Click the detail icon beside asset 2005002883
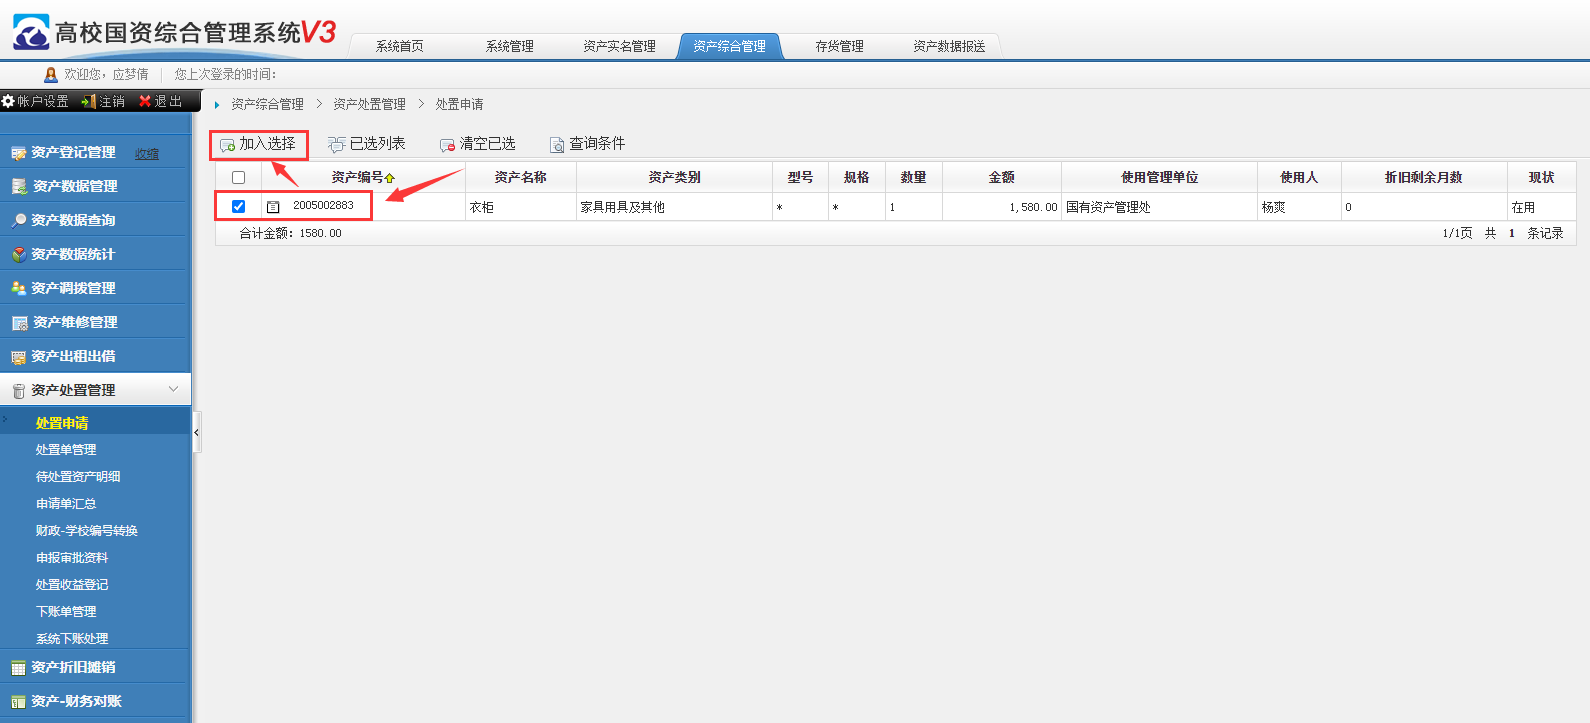This screenshot has width=1590, height=723. click(x=273, y=207)
